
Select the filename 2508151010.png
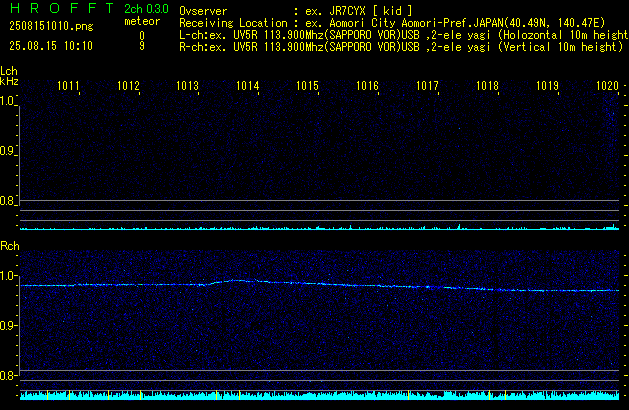pyautogui.click(x=51, y=26)
